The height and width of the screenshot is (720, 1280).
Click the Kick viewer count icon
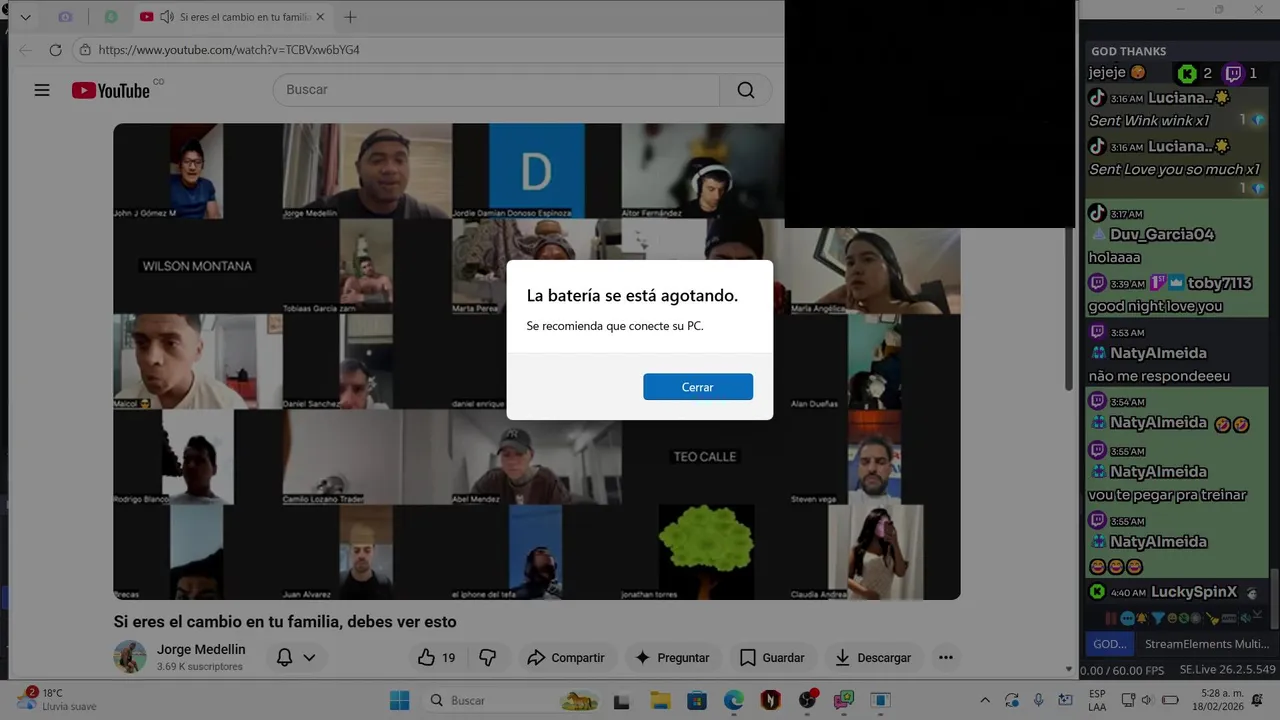[x=1187, y=73]
